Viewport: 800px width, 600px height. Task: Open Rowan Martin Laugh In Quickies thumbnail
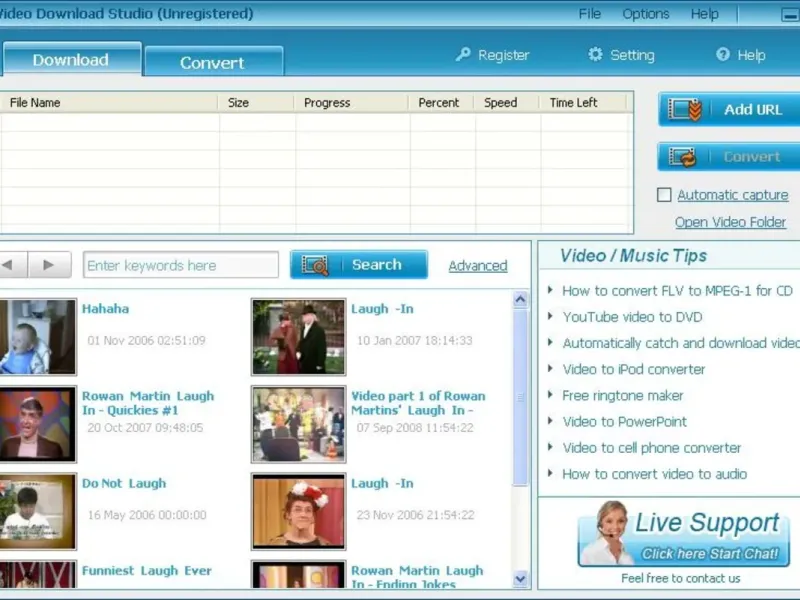click(x=37, y=424)
